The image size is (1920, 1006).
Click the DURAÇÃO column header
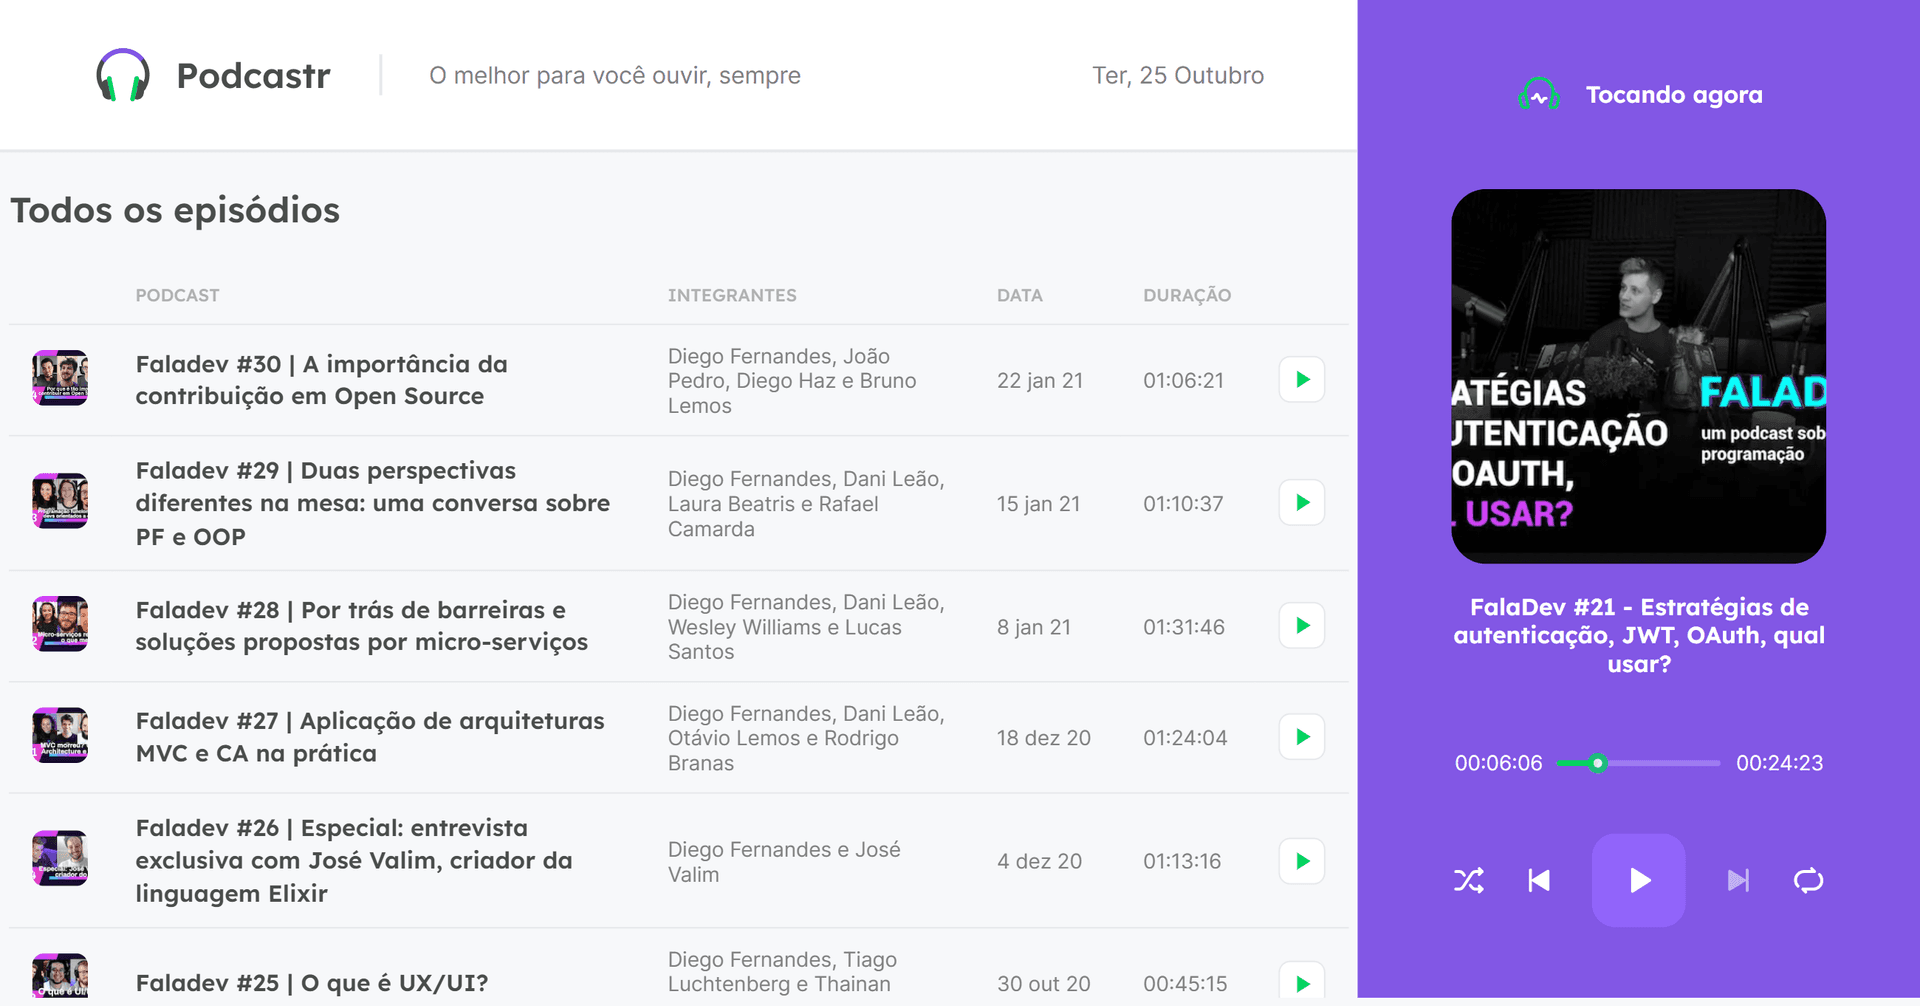1187,295
